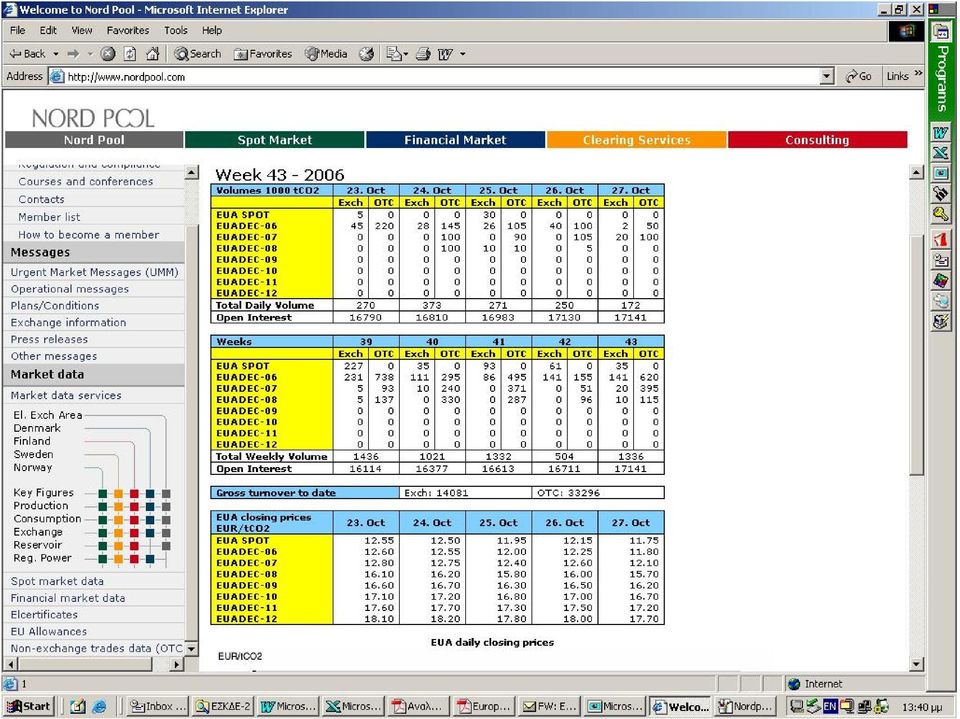Switch to the Nordp... taskbar window
The image size is (960, 719).
coord(745,706)
